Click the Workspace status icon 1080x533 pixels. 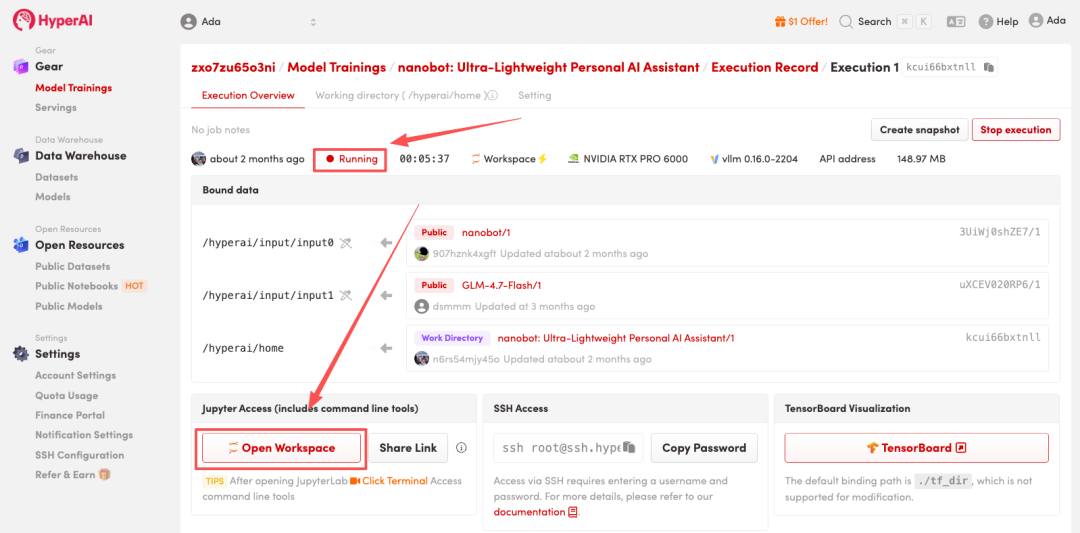(x=476, y=159)
